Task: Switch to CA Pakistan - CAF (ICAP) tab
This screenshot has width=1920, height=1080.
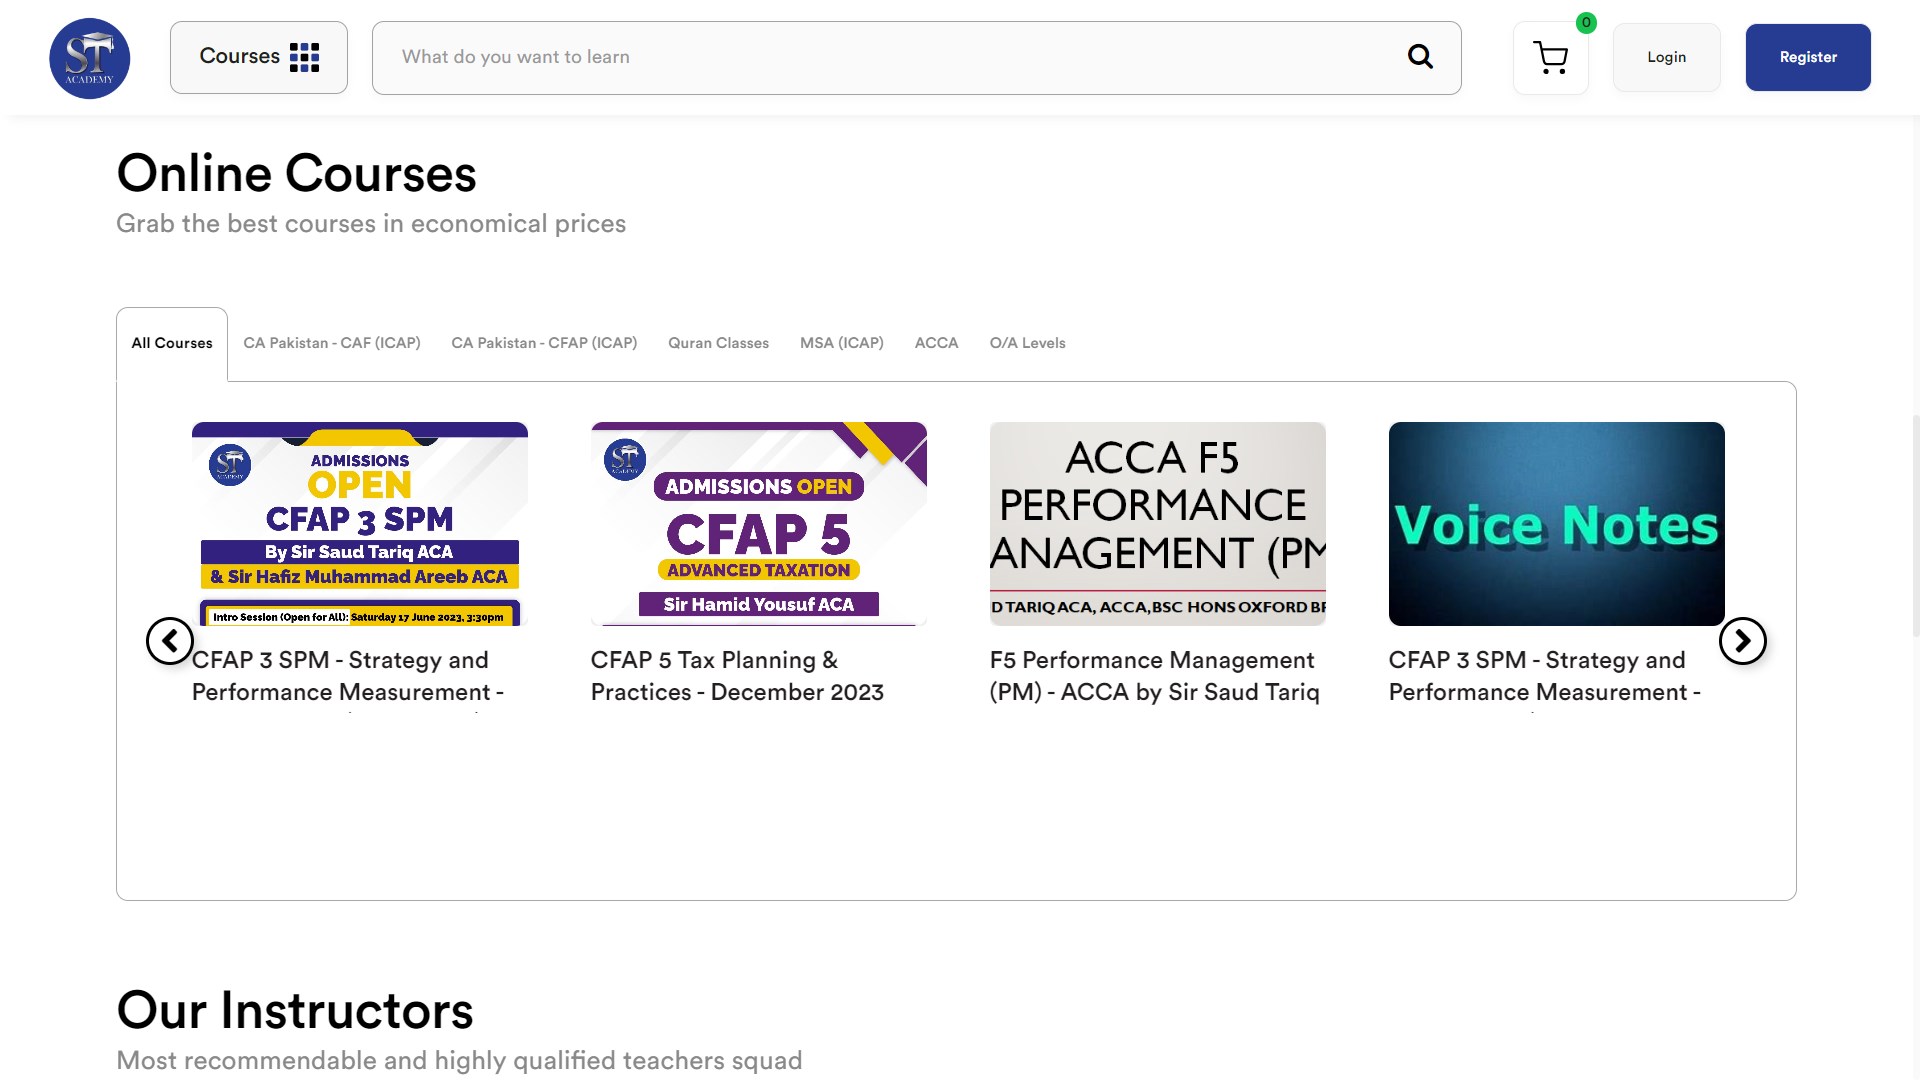Action: 331,343
